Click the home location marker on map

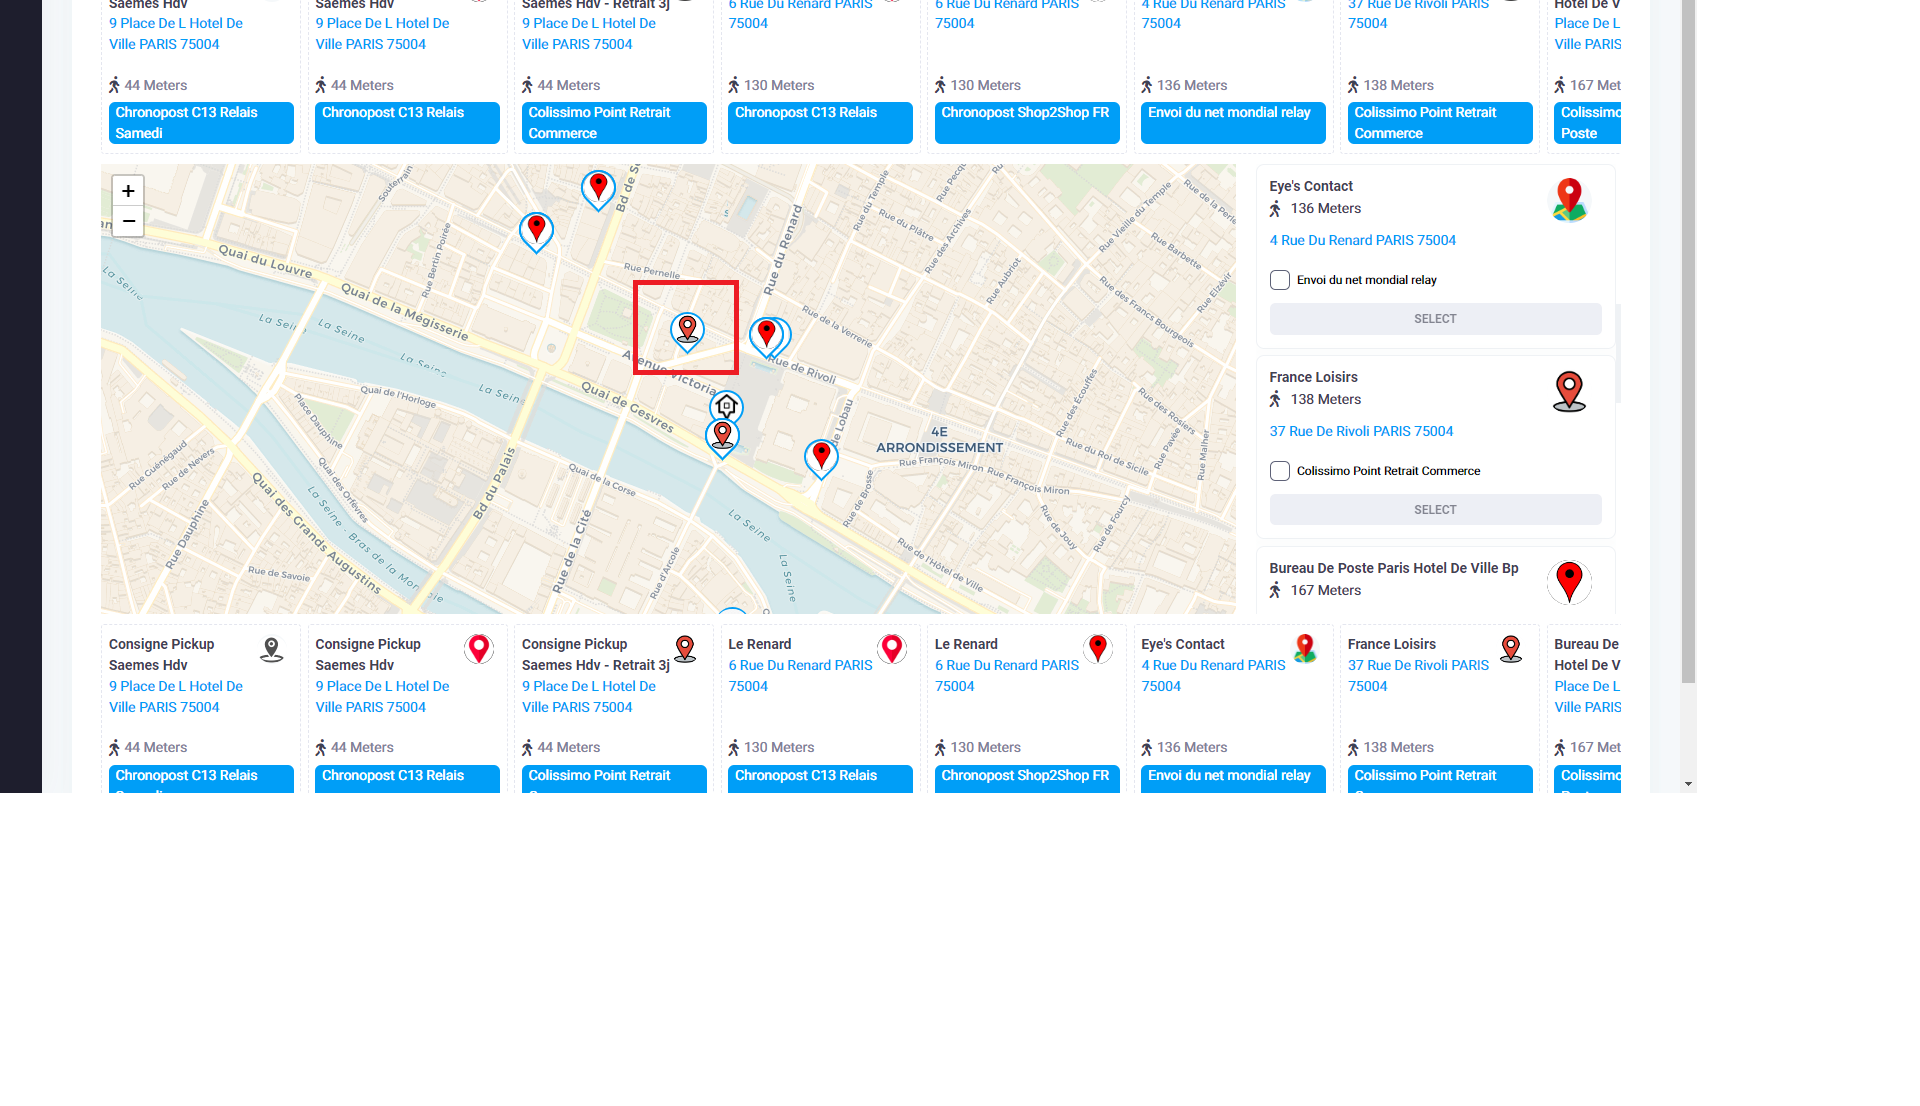pyautogui.click(x=726, y=406)
